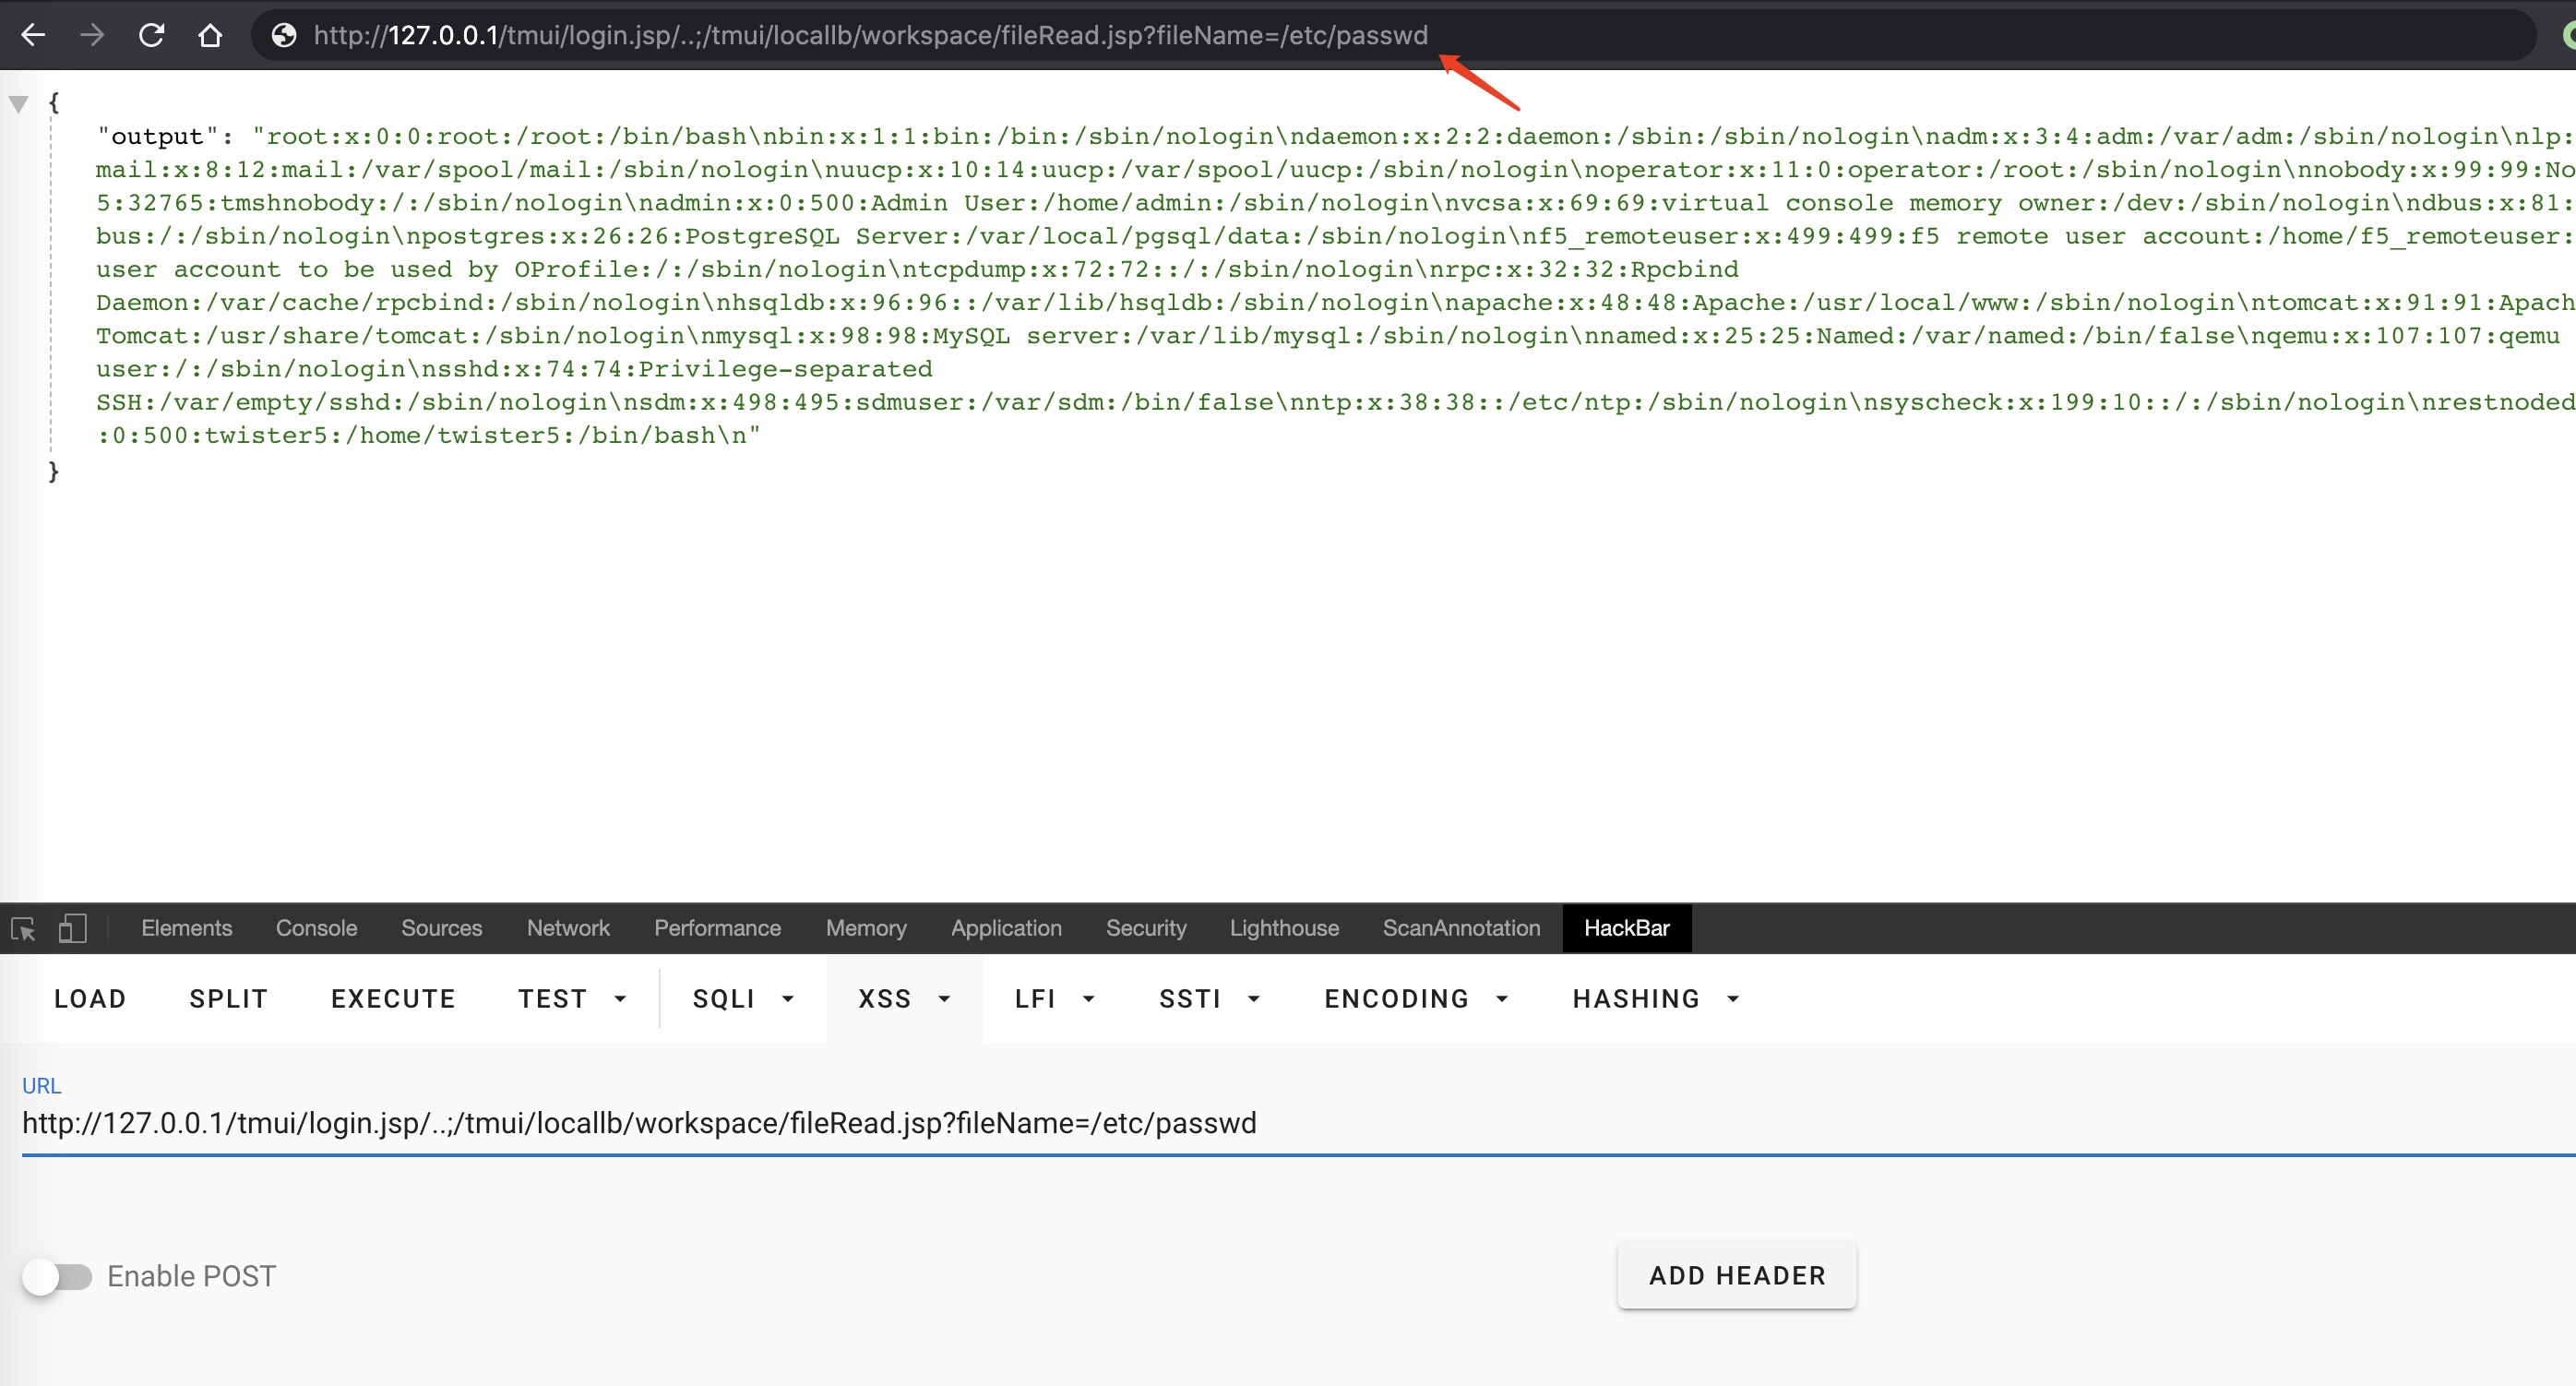Click the JSON line starting with 'Daemon:/var/cache/rpcbind'
The image size is (2576, 1386).
(1335, 302)
